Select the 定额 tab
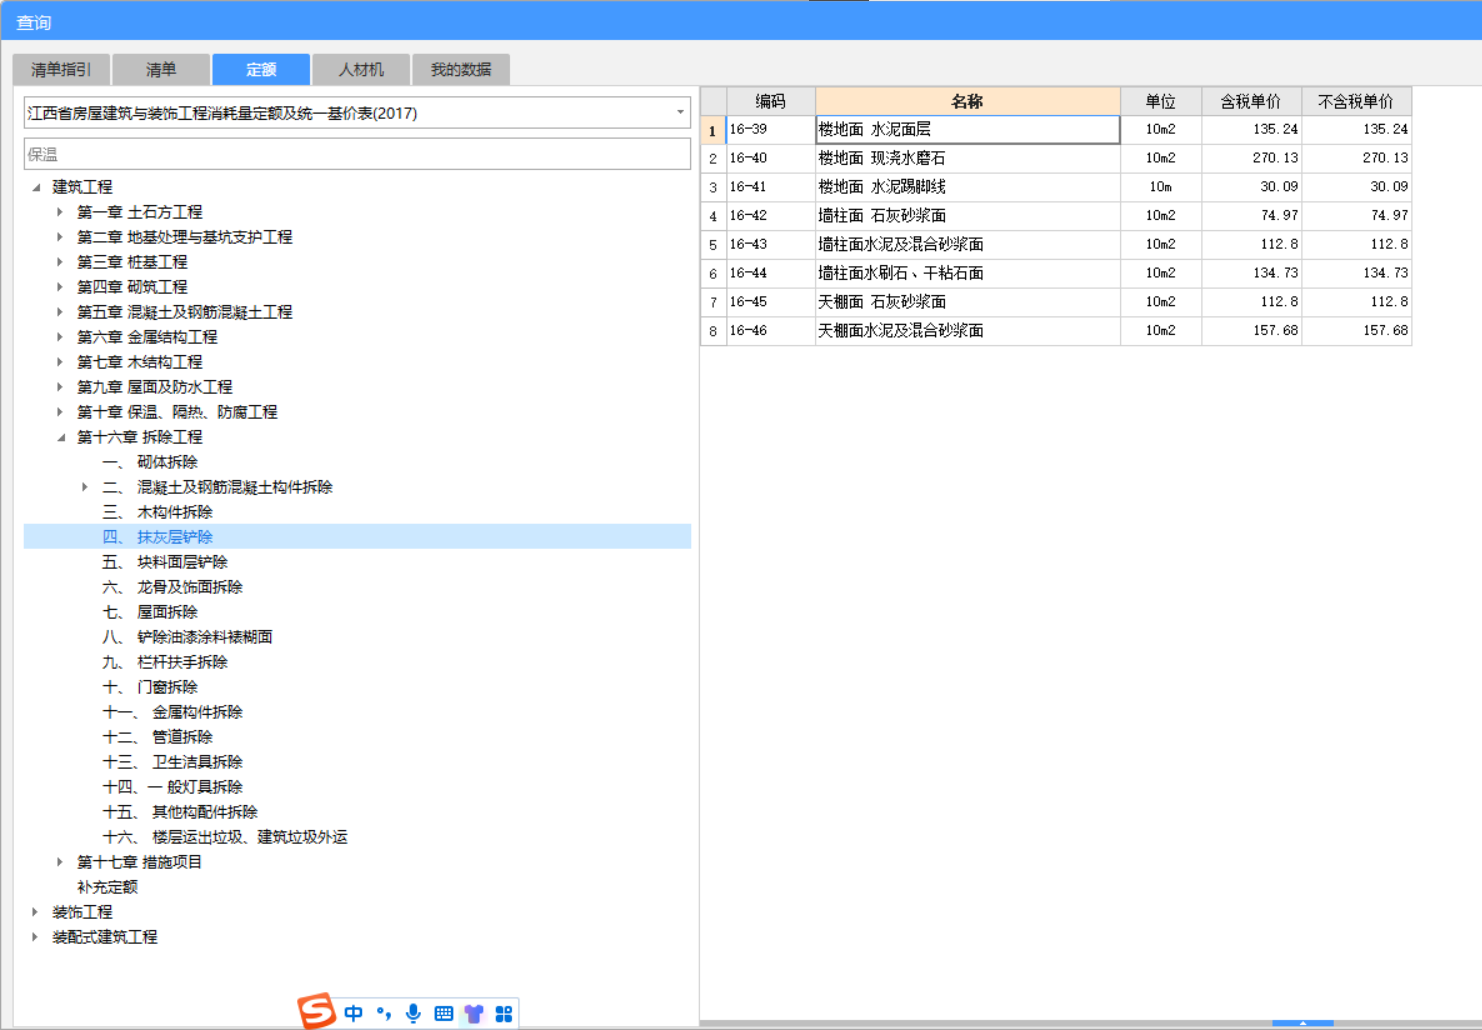Viewport: 1482px width, 1030px height. (261, 69)
